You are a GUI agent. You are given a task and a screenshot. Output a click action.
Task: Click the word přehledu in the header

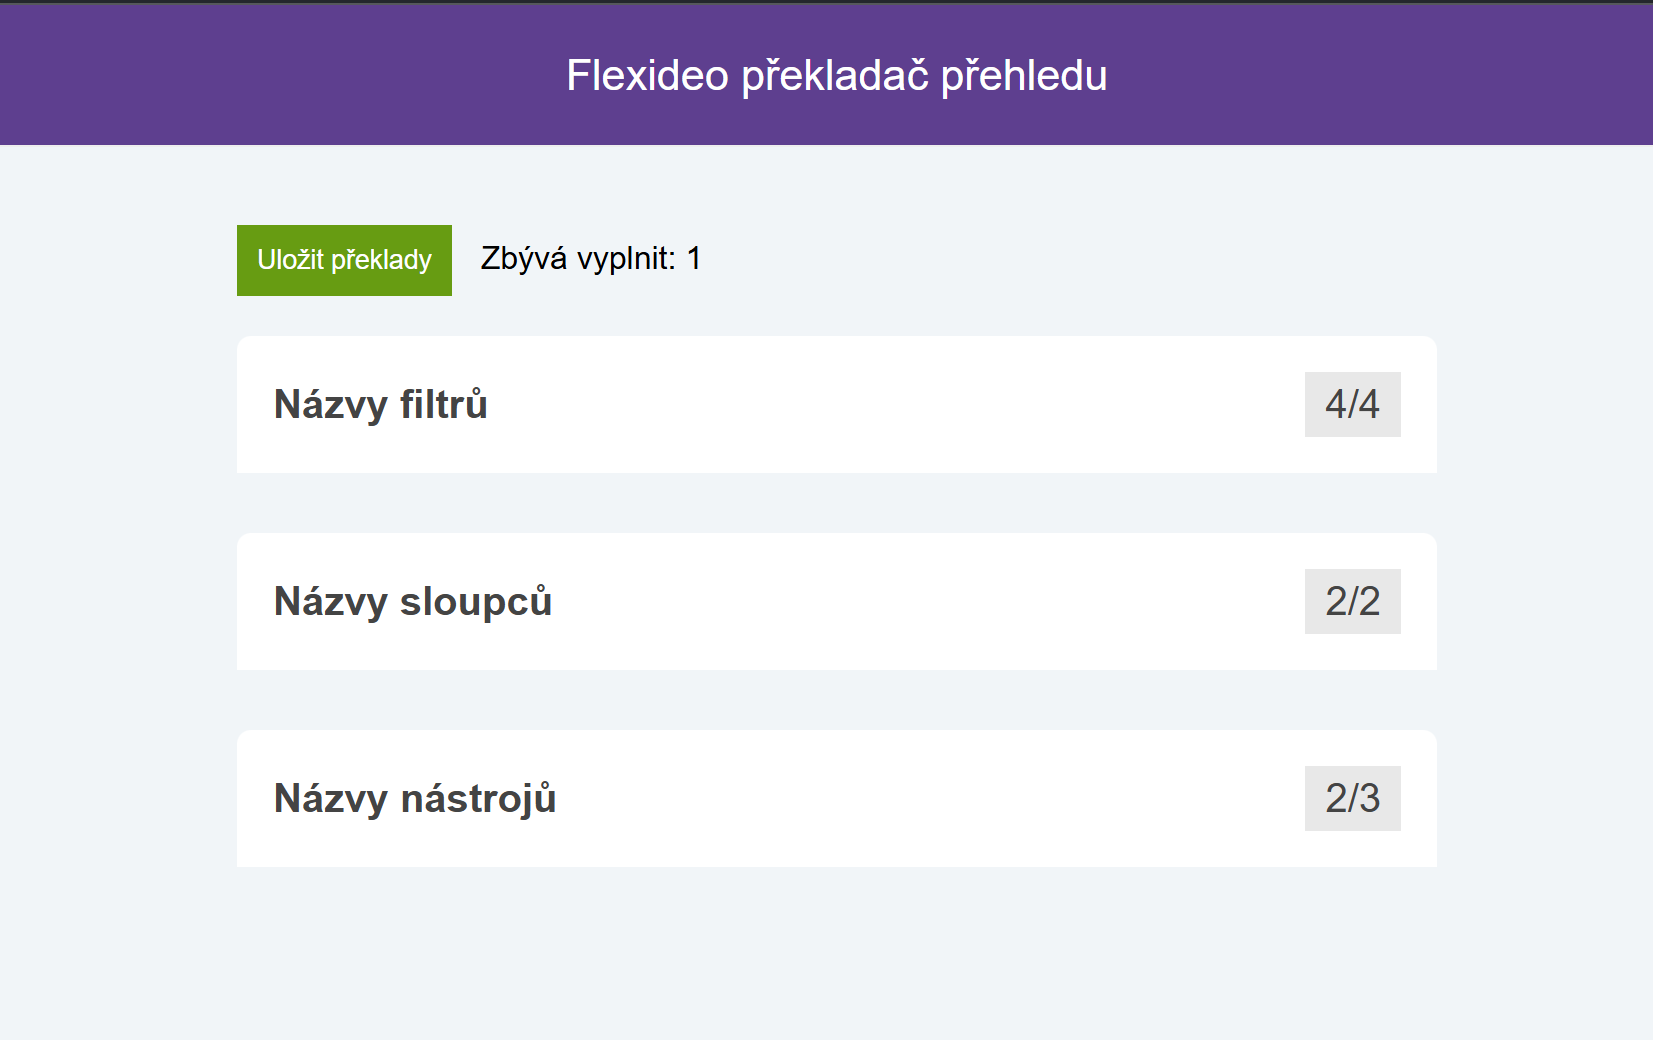click(1024, 75)
